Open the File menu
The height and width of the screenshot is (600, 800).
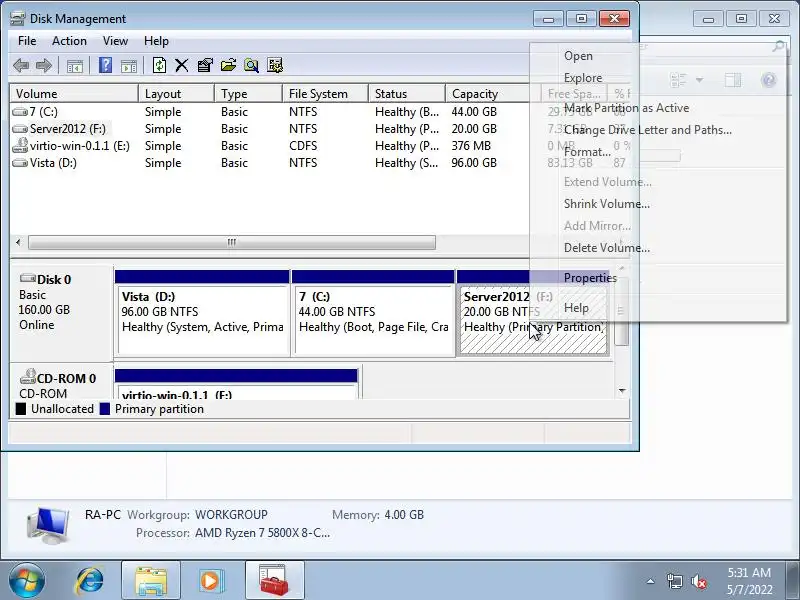[x=27, y=41]
